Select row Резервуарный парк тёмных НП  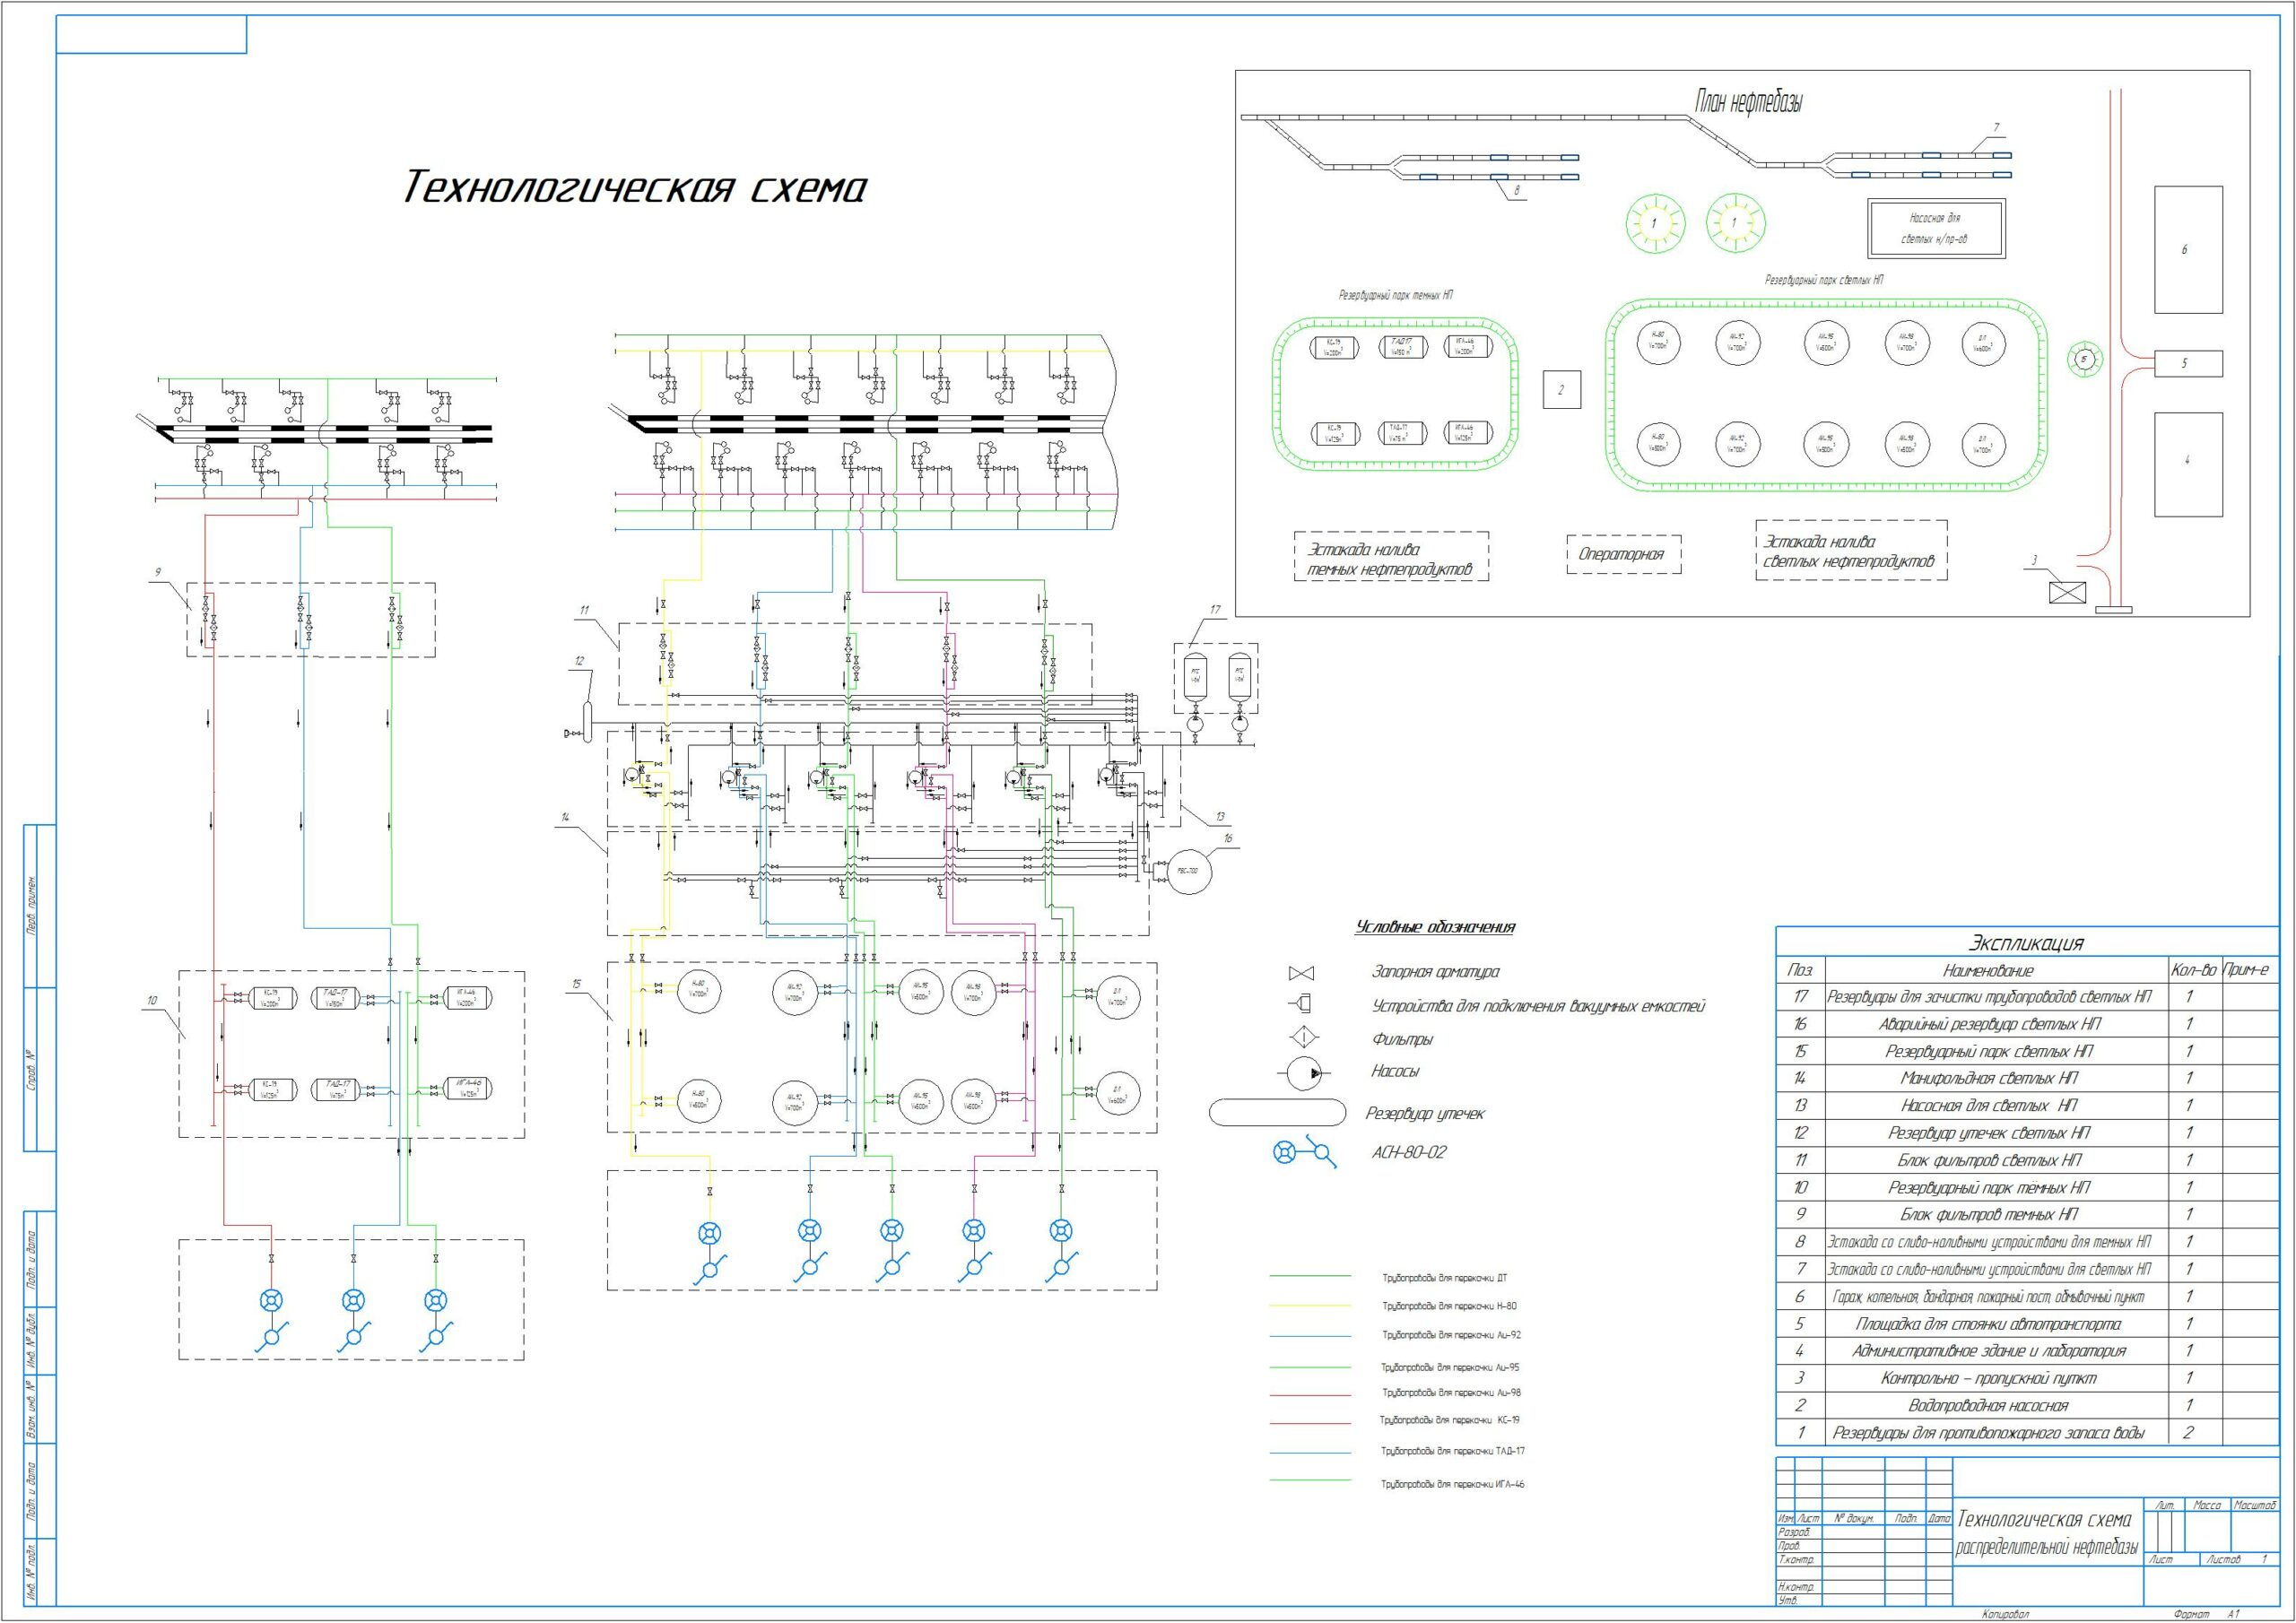pyautogui.click(x=2025, y=1188)
